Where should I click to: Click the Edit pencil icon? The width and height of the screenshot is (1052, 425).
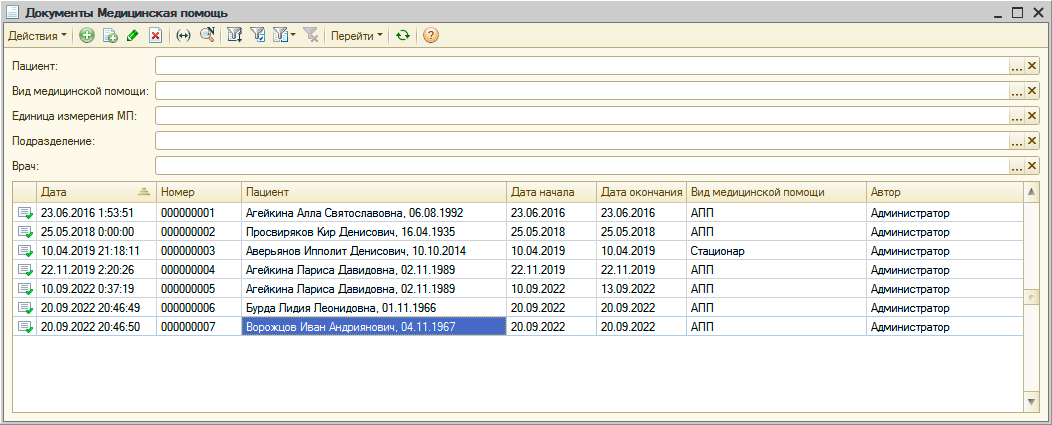coord(132,35)
